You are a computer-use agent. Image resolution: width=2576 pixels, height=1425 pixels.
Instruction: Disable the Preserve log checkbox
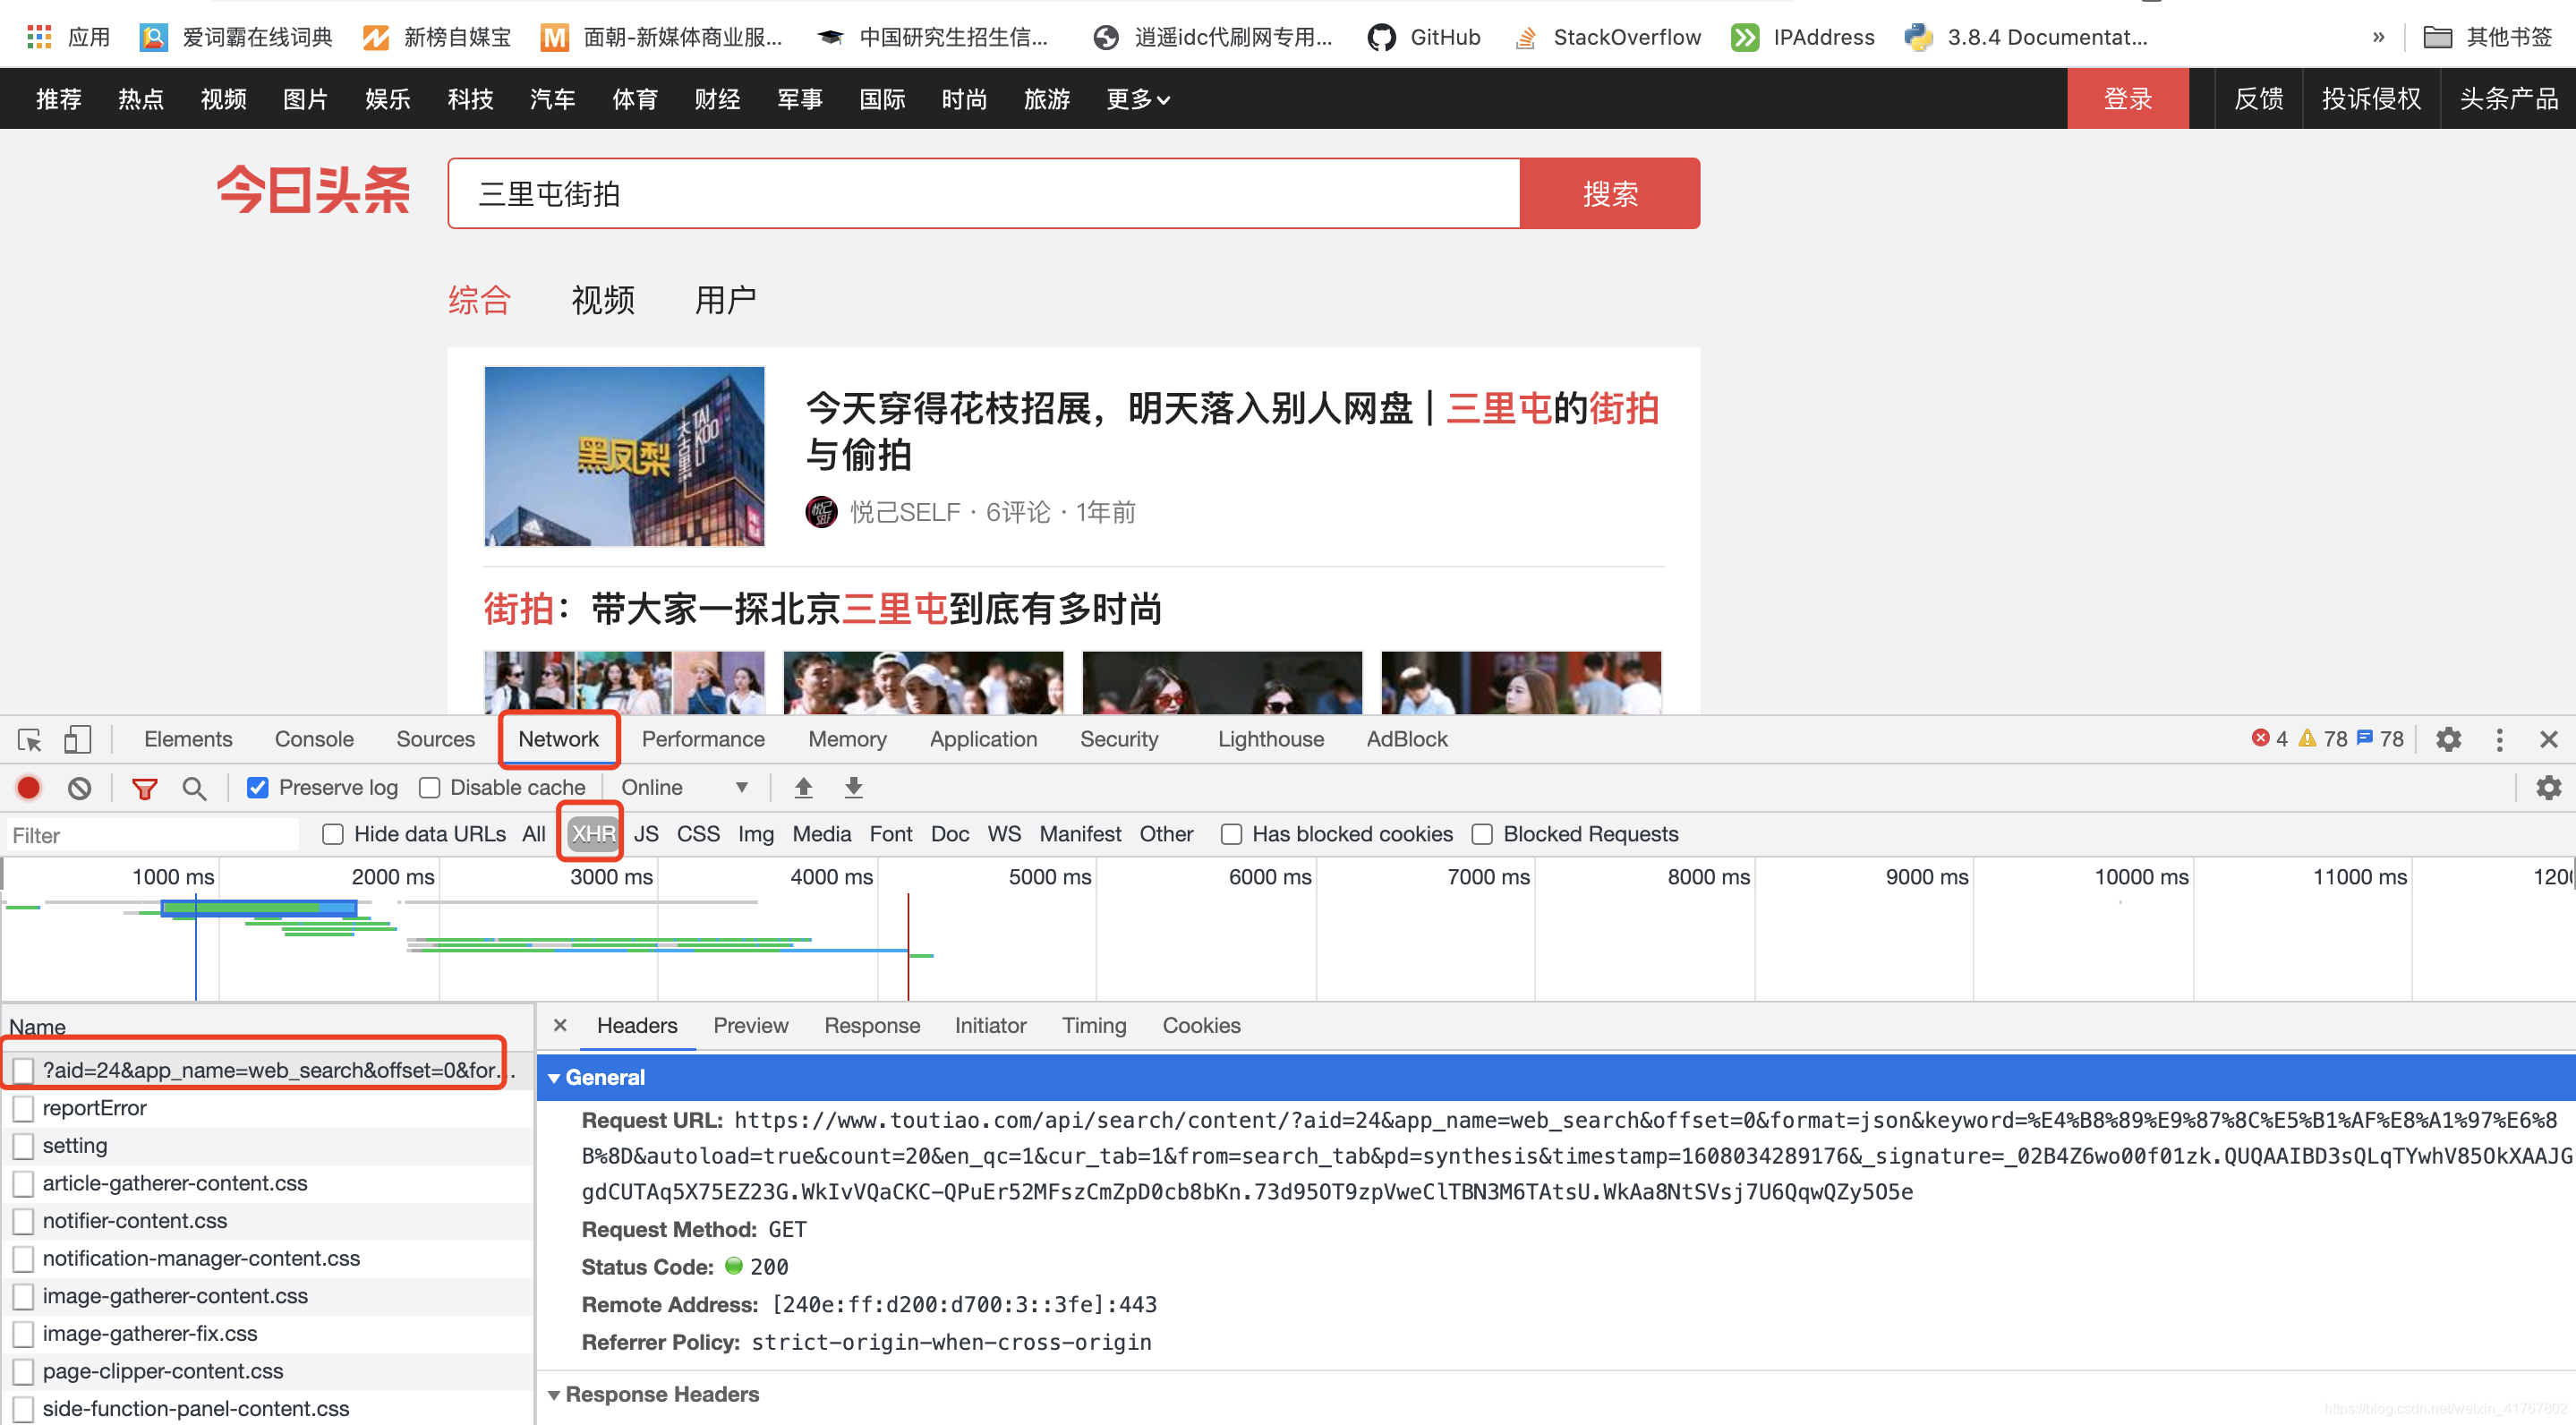(258, 787)
